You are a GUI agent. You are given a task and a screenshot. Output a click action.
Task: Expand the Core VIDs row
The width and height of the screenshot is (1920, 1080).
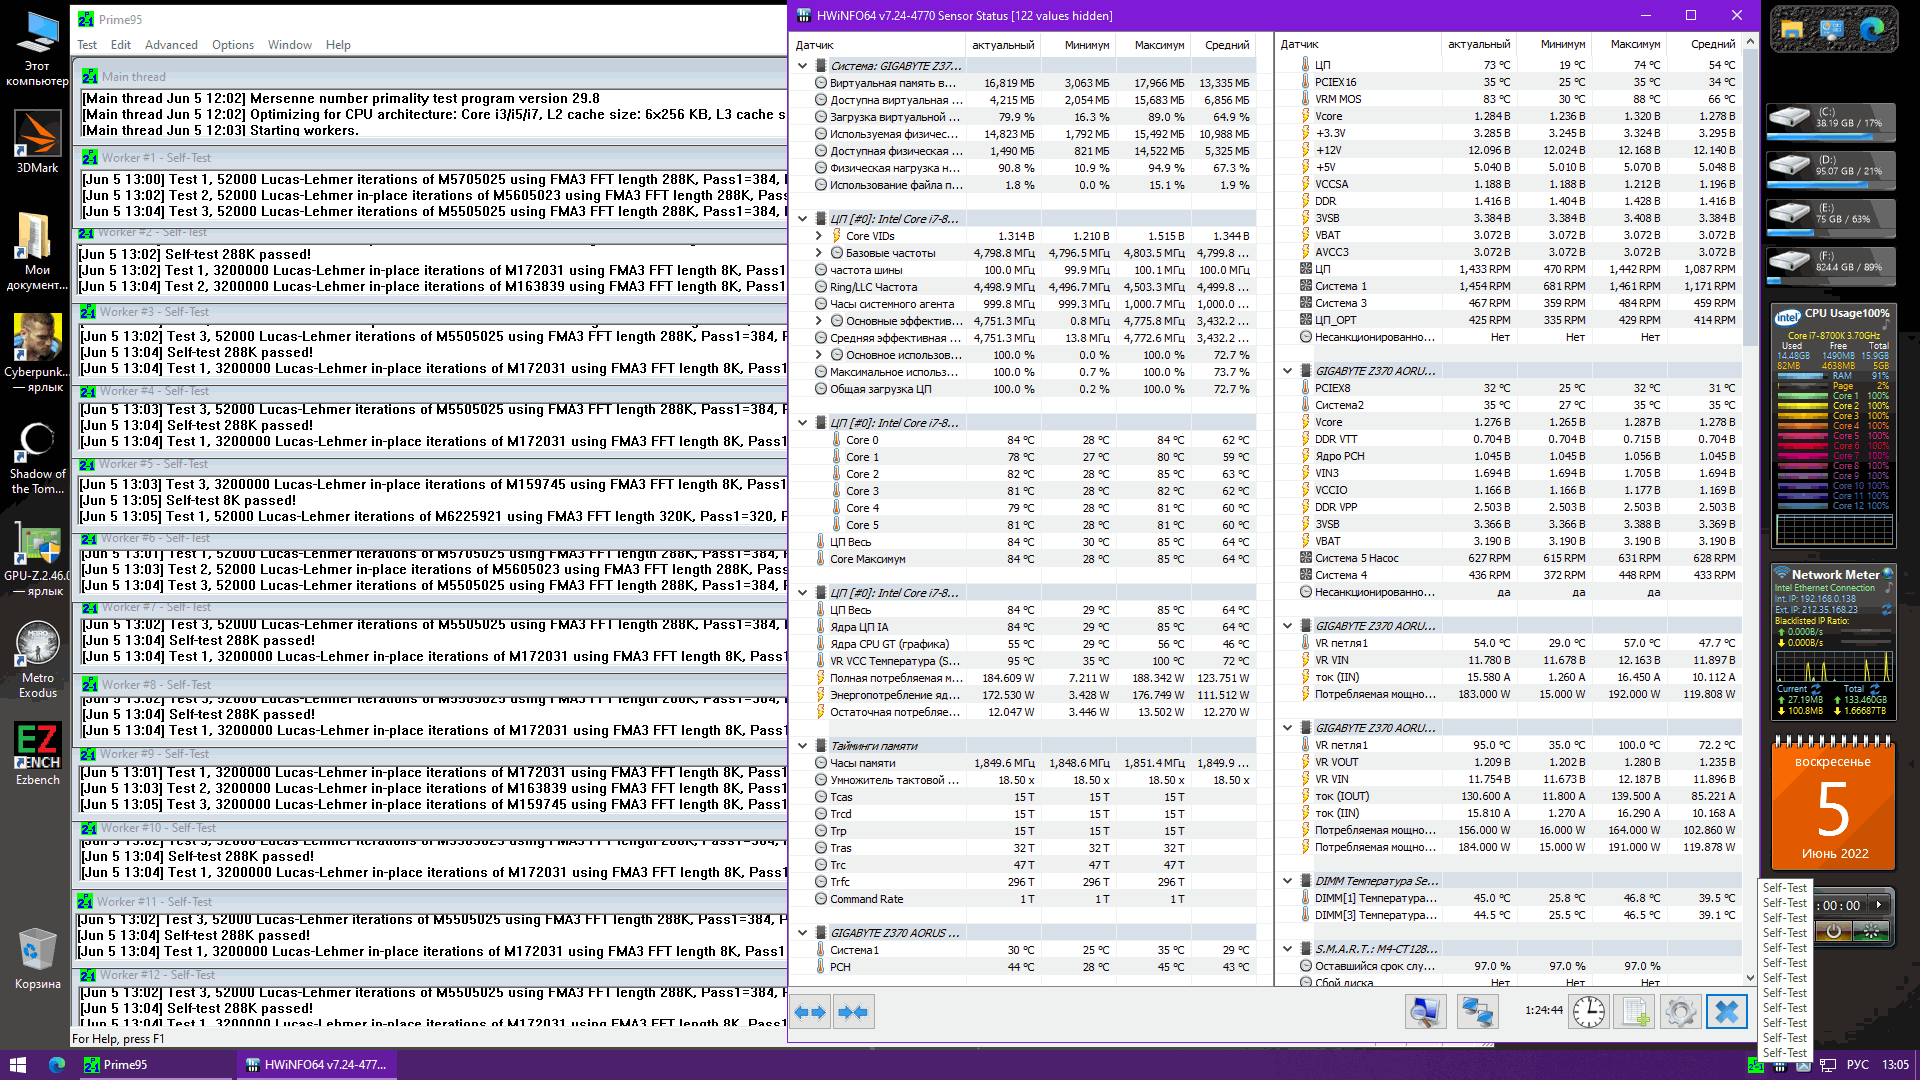[819, 236]
